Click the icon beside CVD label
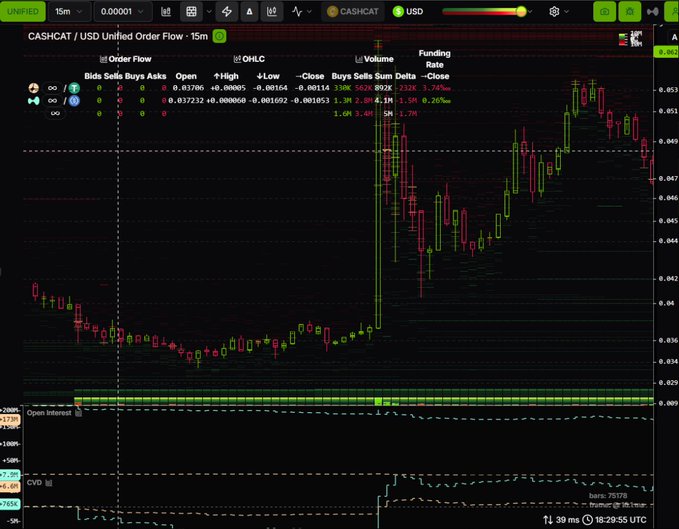This screenshot has height=529, width=679. coord(49,483)
